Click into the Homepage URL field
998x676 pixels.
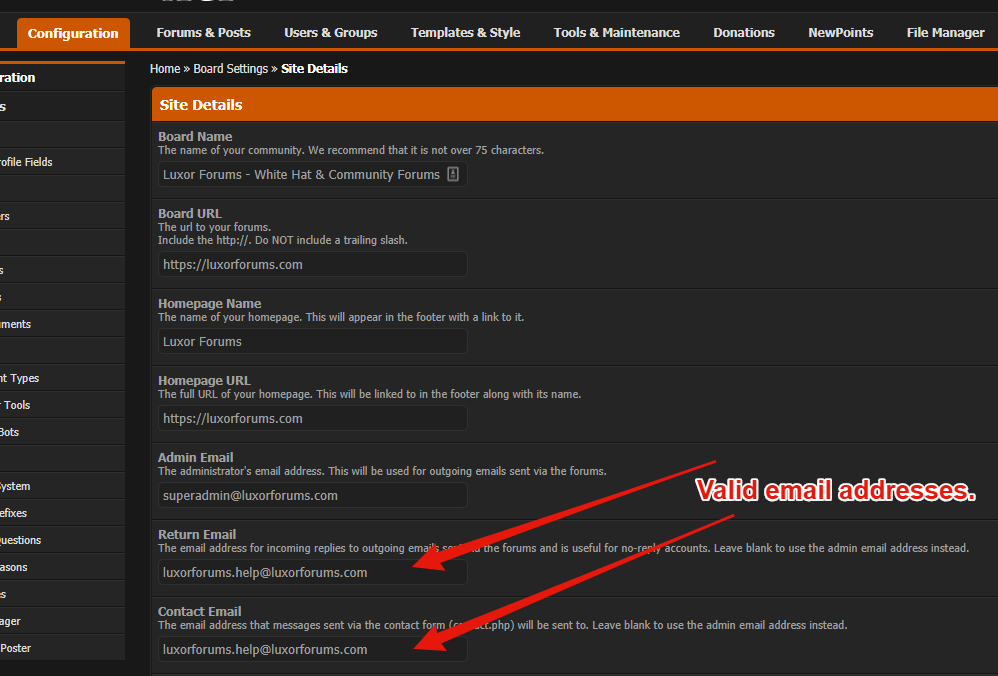(x=313, y=418)
